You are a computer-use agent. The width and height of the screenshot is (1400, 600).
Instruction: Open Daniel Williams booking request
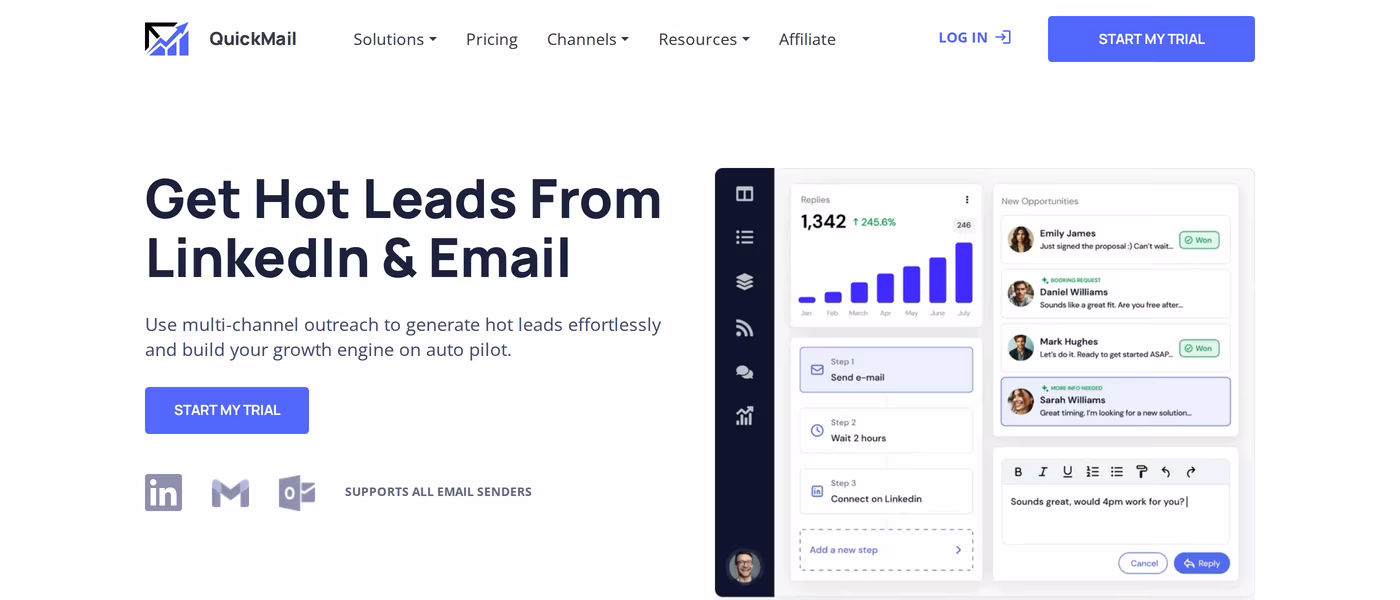(1116, 293)
